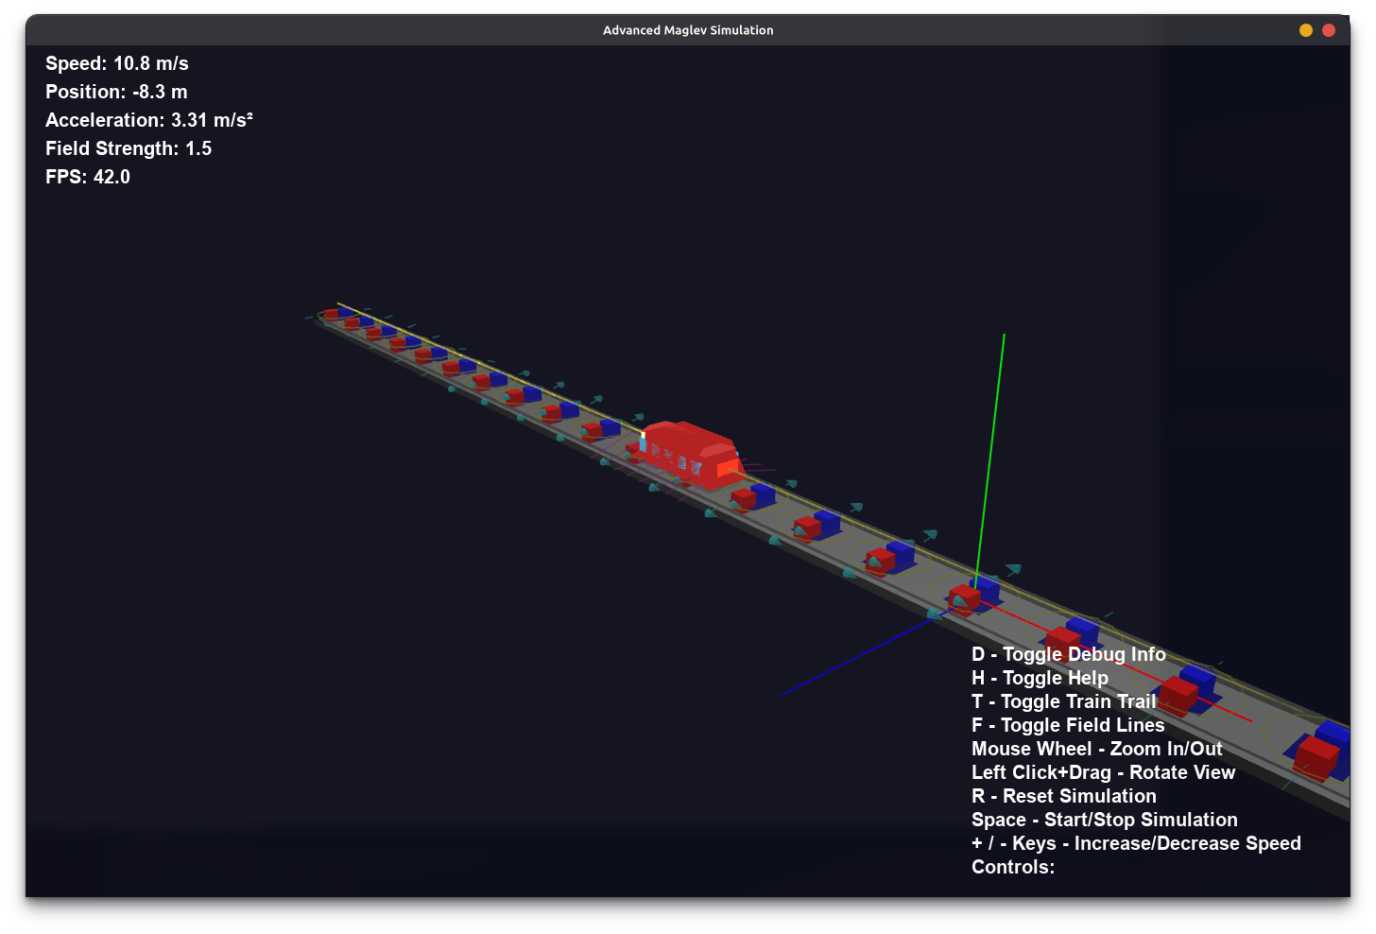Toggle Field Lines via the F control entry
The width and height of the screenshot is (1376, 934).
click(1067, 725)
